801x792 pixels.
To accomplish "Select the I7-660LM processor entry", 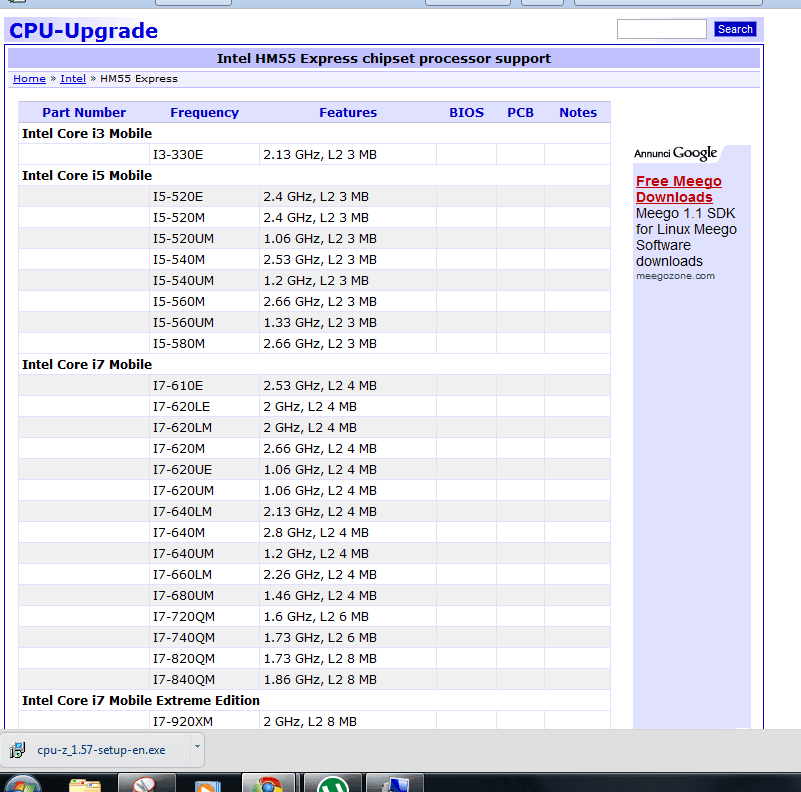I will 182,574.
